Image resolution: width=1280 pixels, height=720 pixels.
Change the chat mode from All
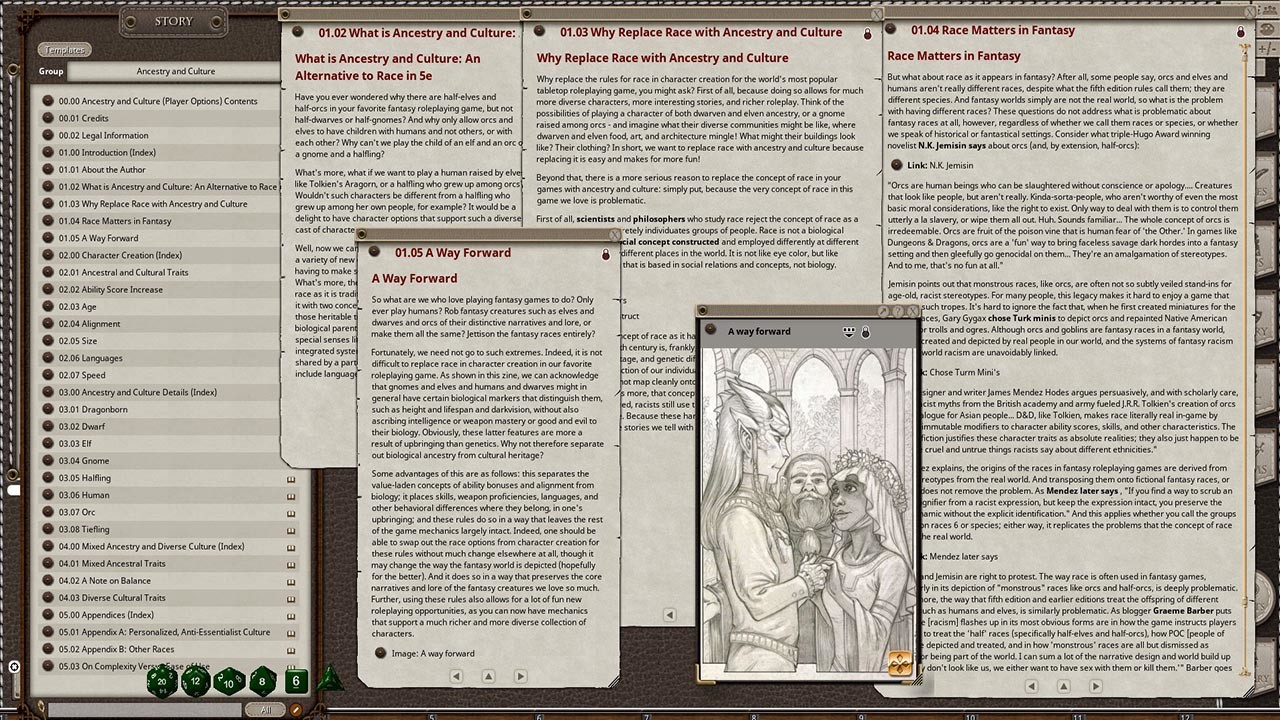pyautogui.click(x=266, y=709)
